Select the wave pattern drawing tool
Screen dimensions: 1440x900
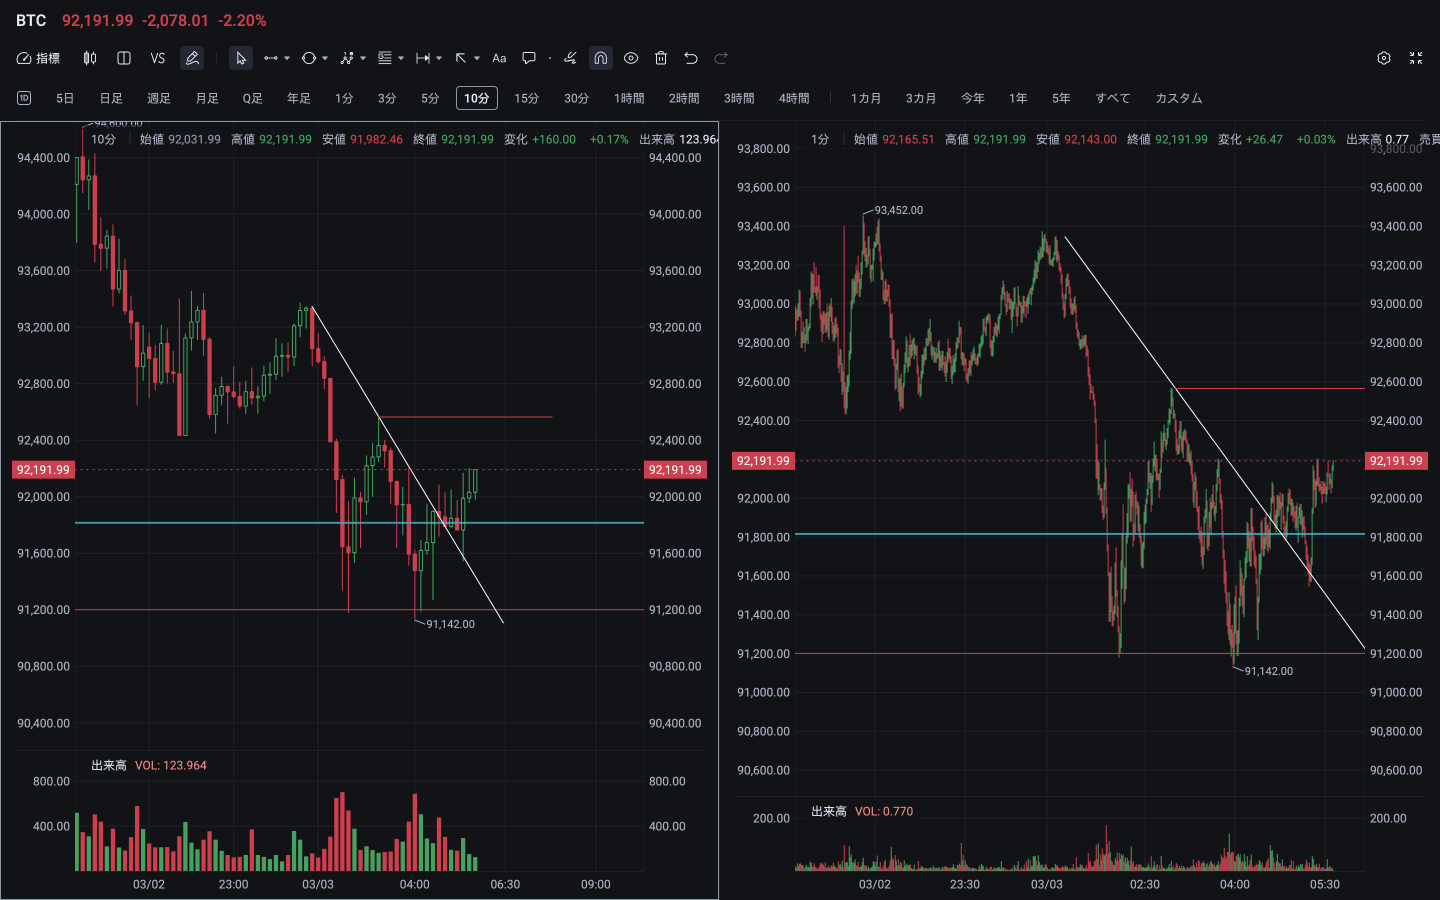coord(347,58)
